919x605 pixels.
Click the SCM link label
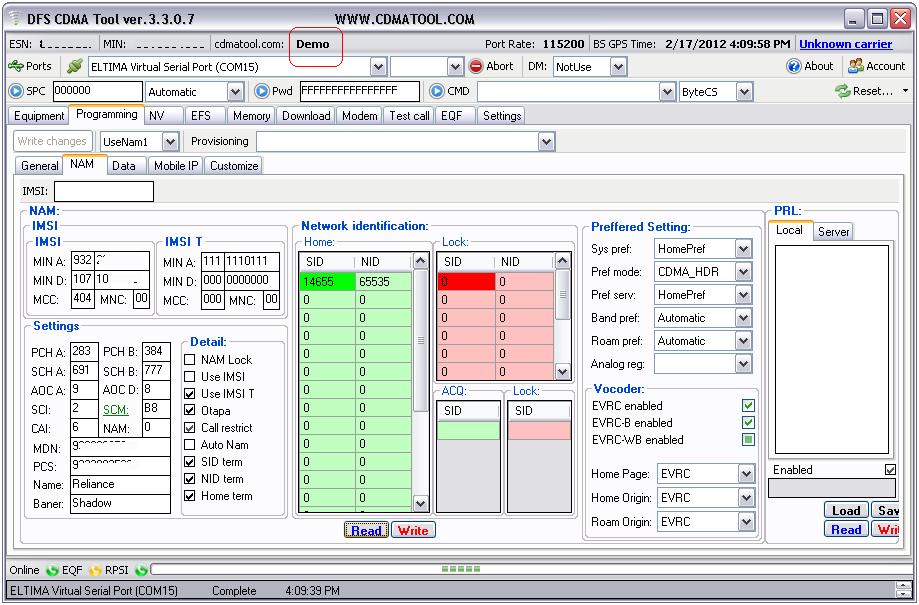coord(116,410)
